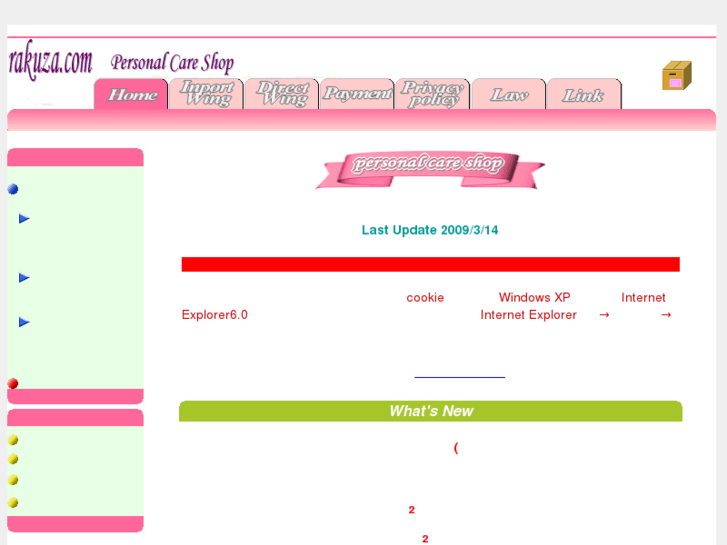727x545 pixels.
Task: Go to the Payment tab
Action: (x=357, y=94)
